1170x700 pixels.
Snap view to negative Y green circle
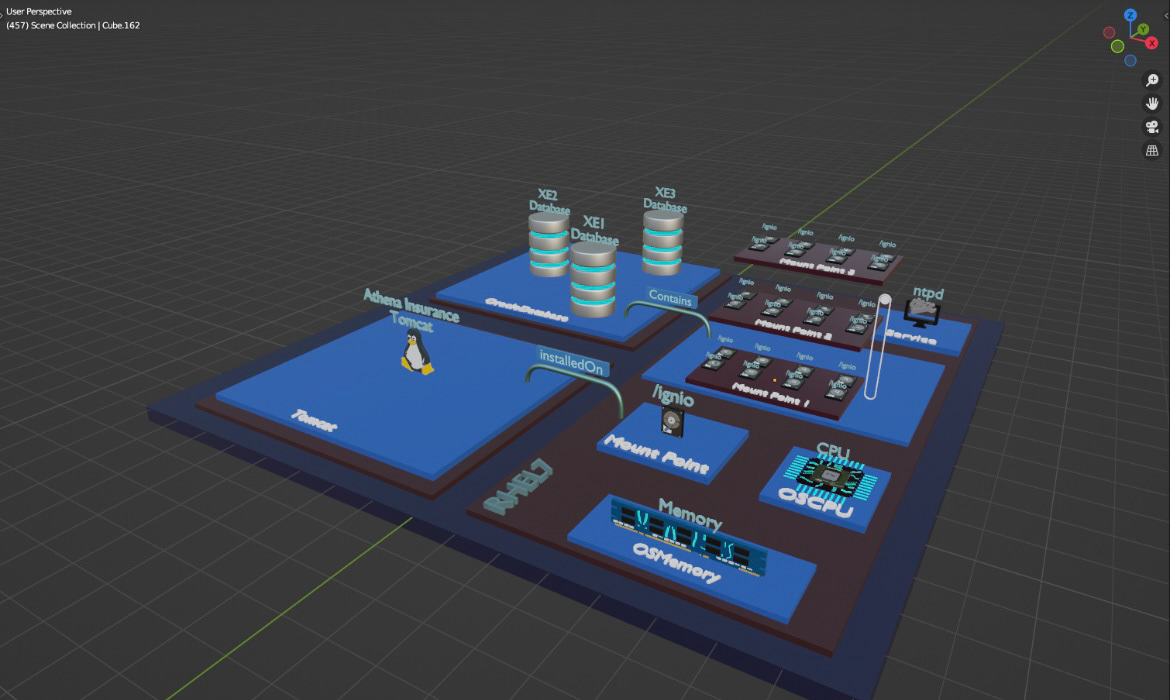(1118, 46)
